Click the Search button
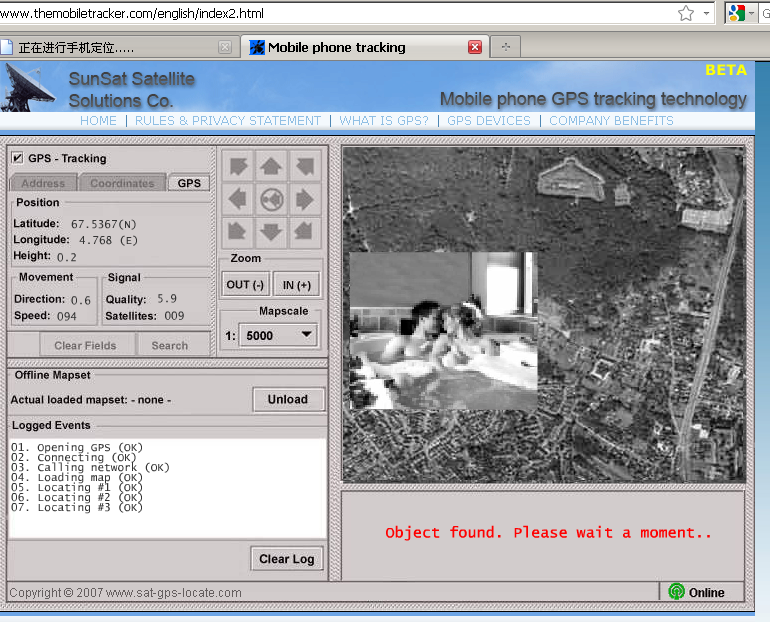 [x=170, y=346]
